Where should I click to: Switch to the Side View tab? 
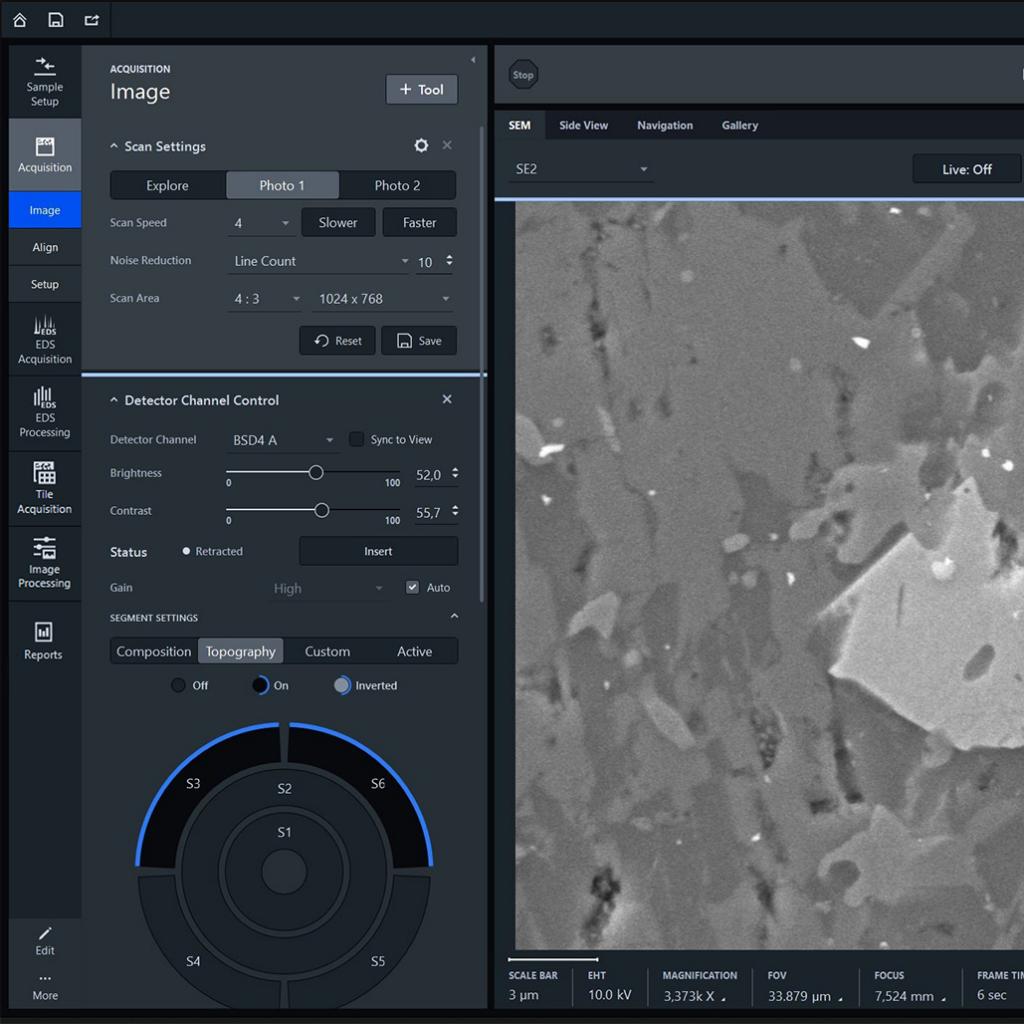(x=583, y=126)
